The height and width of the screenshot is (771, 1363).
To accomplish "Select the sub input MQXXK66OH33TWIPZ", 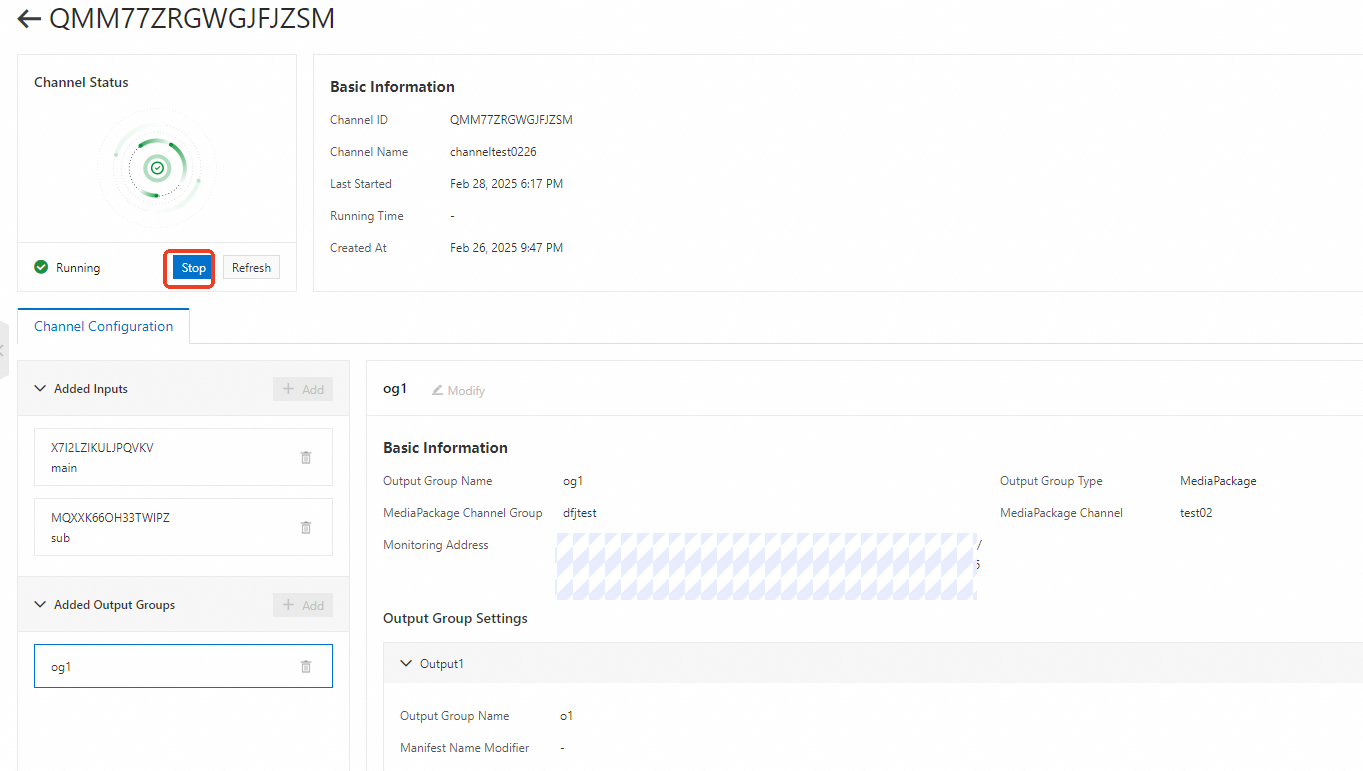I will (x=183, y=527).
